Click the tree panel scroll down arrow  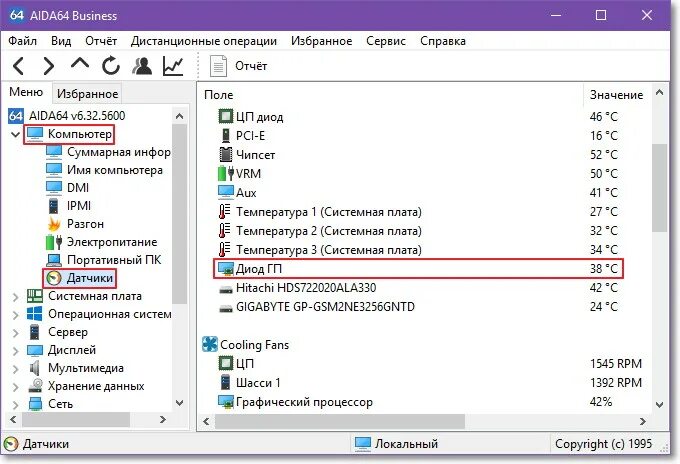tap(180, 403)
